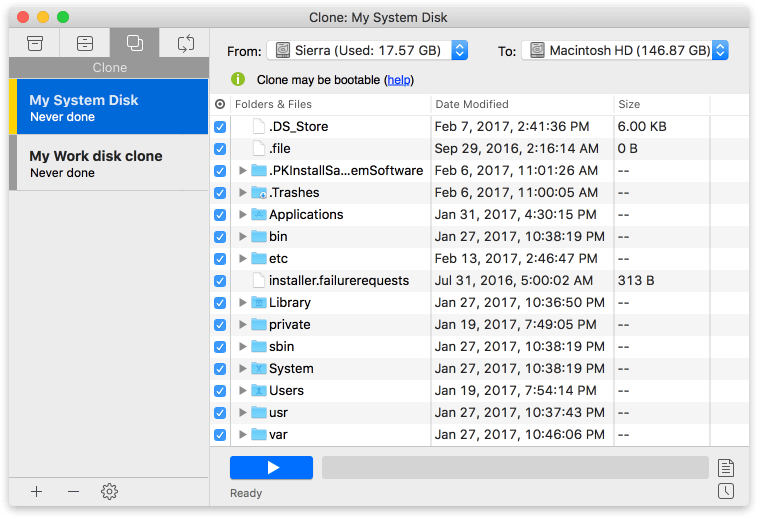This screenshot has height=518, width=758.
Task: Add a new project with plus
Action: tap(36, 491)
